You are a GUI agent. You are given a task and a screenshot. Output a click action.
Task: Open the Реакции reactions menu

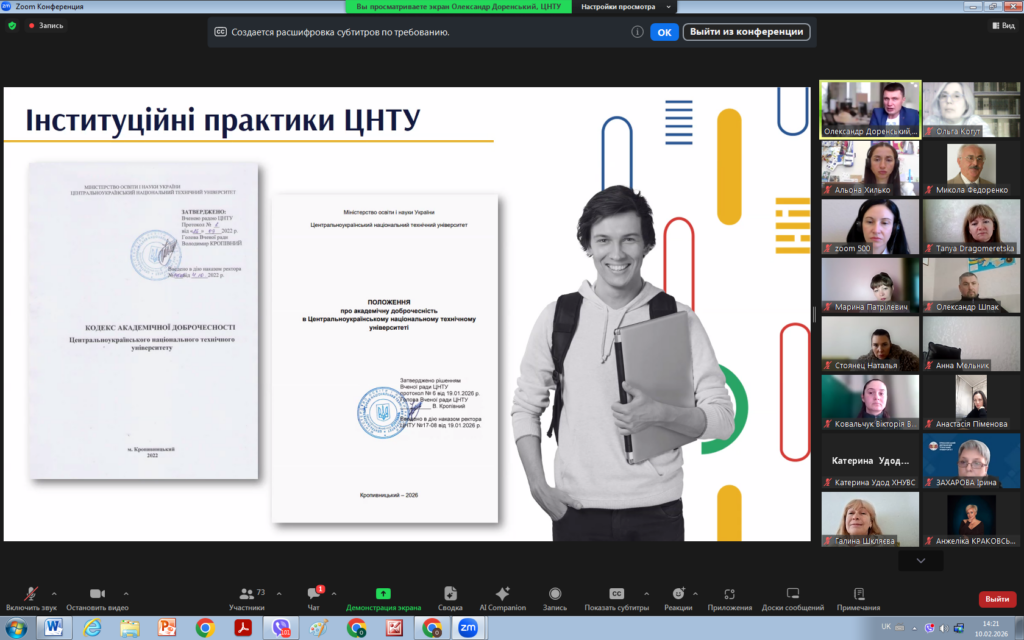pyautogui.click(x=678, y=594)
